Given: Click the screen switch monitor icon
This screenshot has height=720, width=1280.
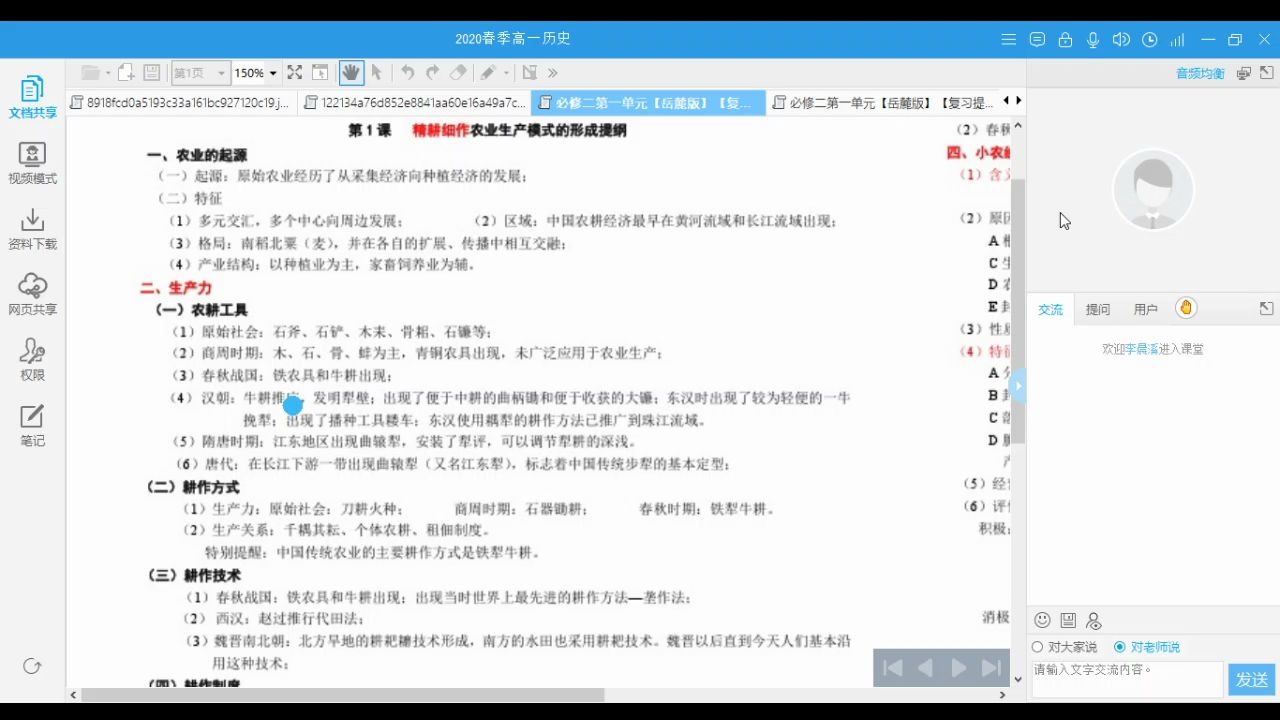Looking at the screenshot, I should (x=1243, y=73).
